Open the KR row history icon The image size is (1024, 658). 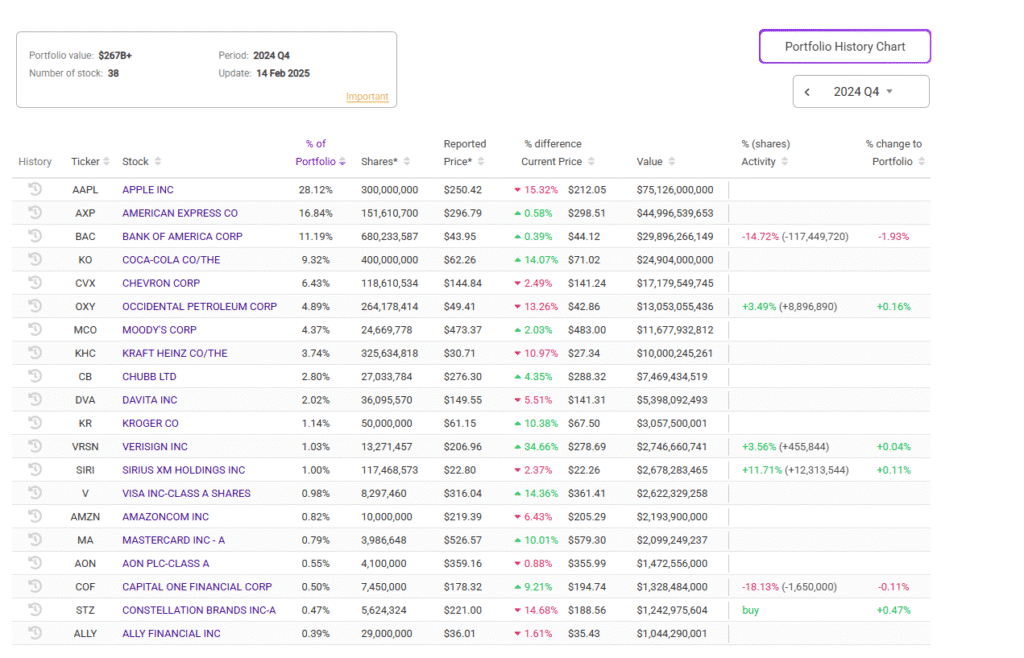(35, 423)
